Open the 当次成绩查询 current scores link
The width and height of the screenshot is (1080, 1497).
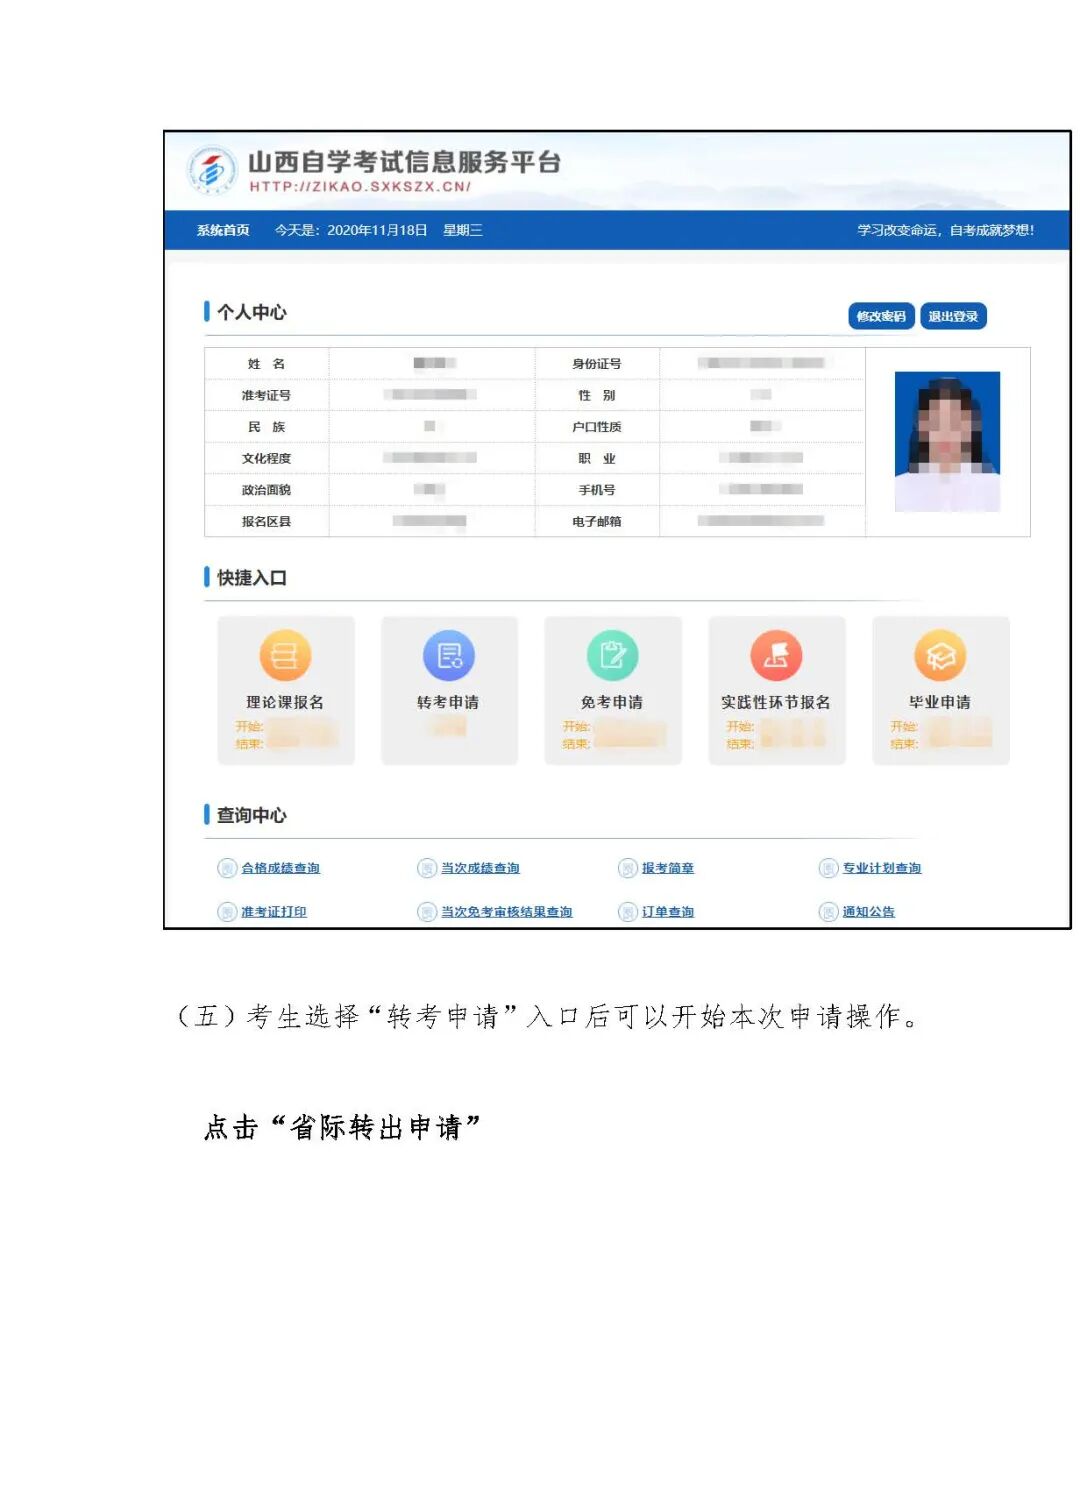click(x=479, y=869)
